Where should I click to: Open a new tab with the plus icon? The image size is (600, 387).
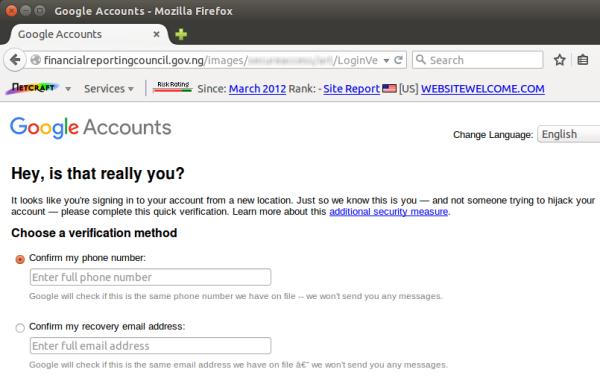(x=181, y=34)
